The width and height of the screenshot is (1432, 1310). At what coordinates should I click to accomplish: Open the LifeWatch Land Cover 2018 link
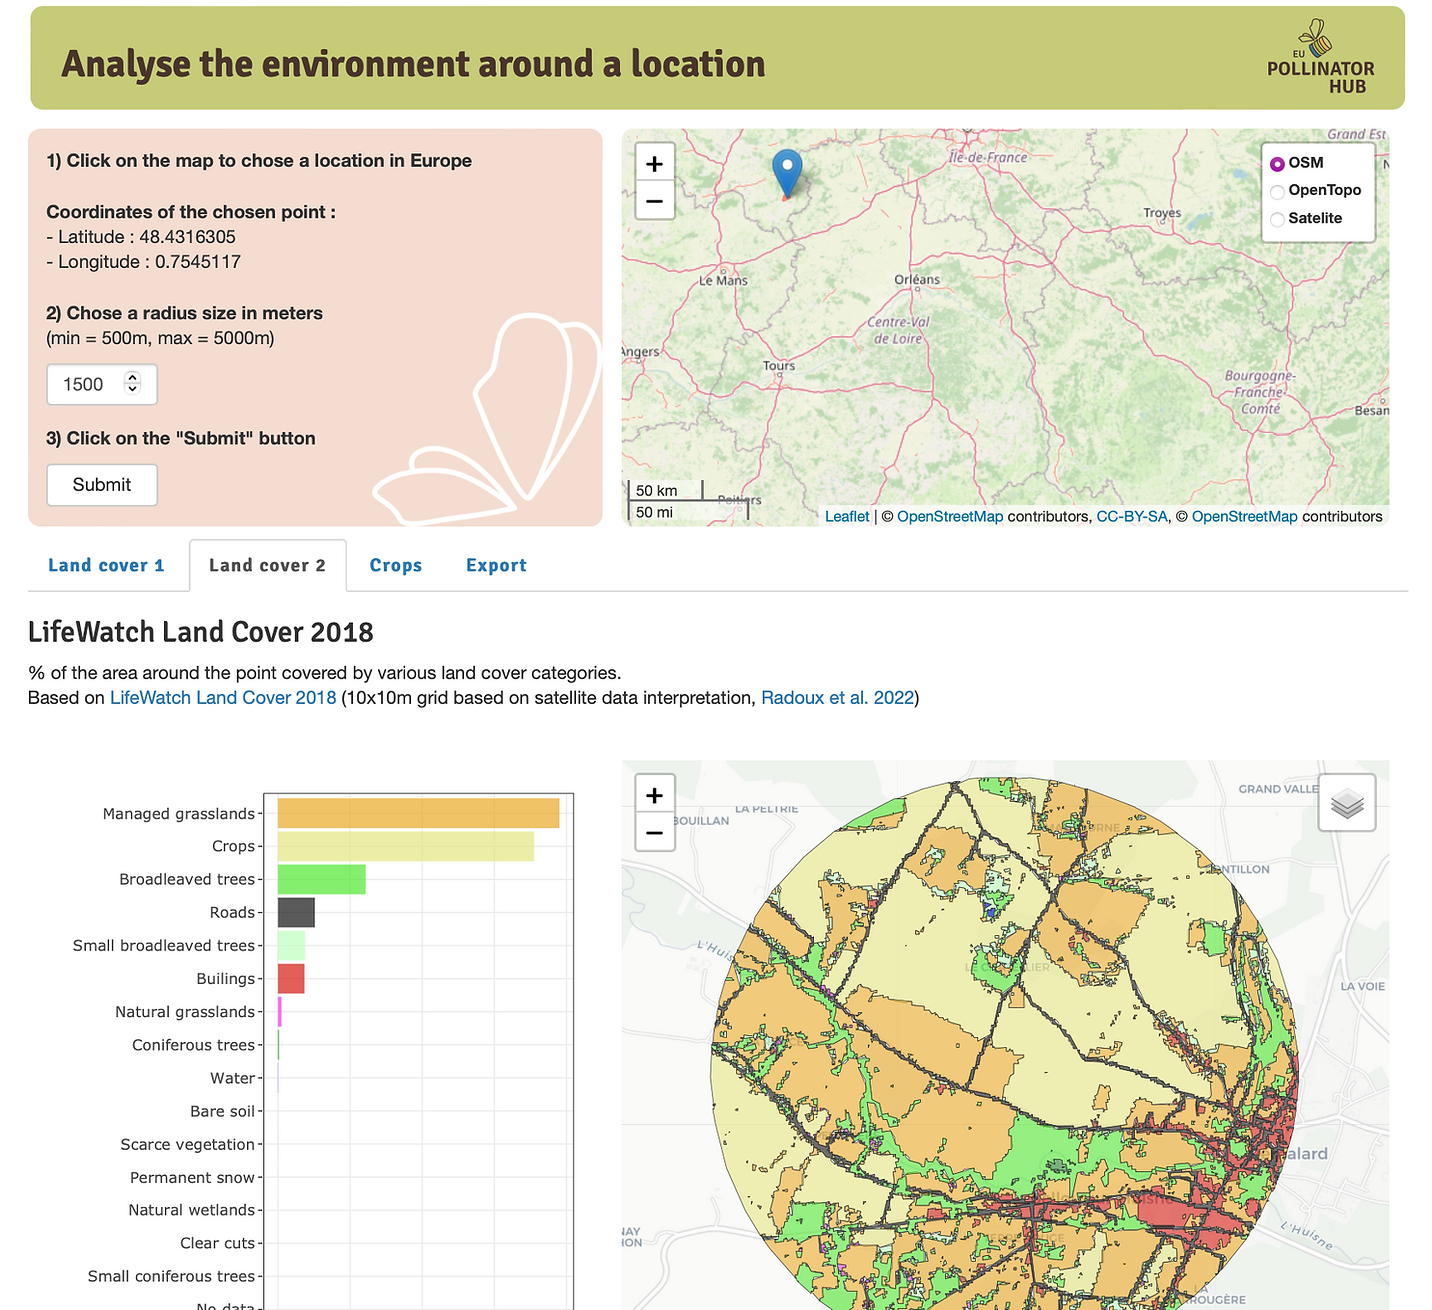223,698
